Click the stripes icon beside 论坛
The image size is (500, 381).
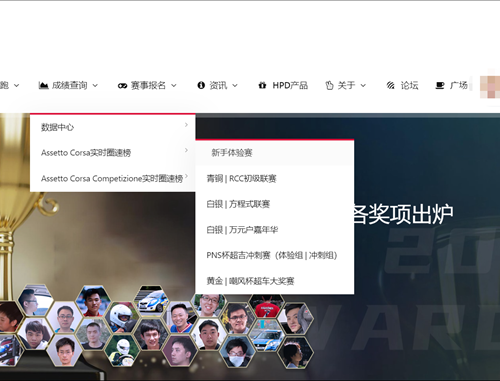[x=390, y=85]
